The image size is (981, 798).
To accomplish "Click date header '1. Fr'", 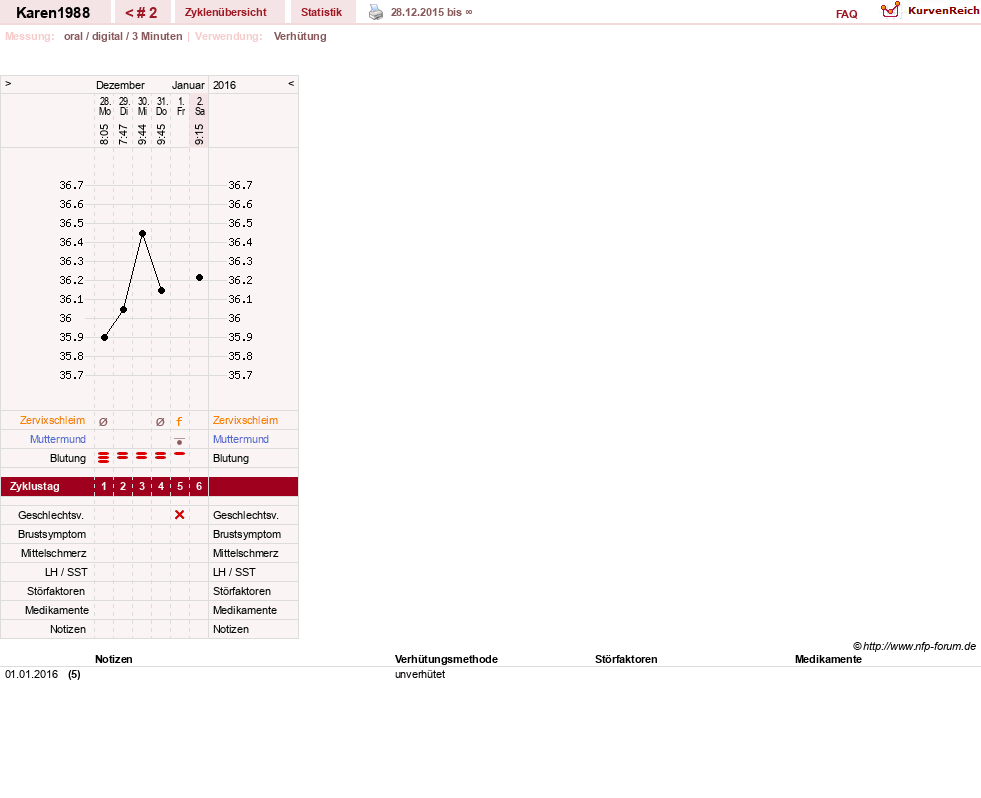I will point(181,106).
